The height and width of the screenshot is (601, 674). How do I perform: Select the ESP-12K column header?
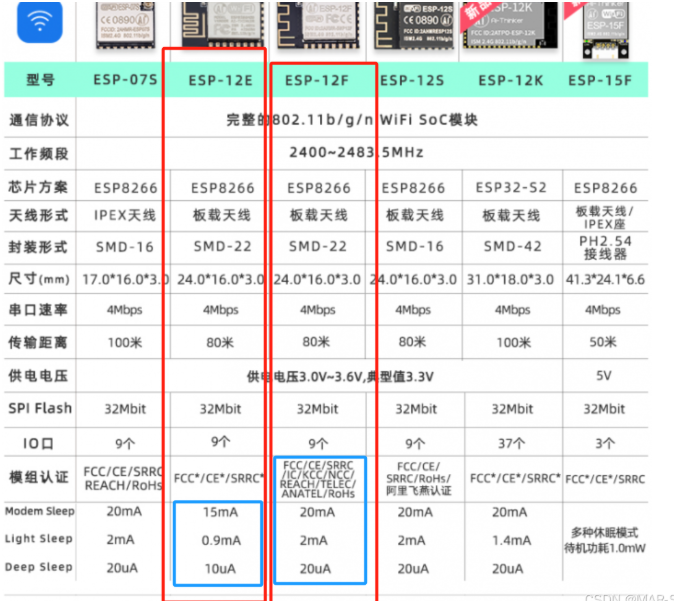click(x=511, y=80)
